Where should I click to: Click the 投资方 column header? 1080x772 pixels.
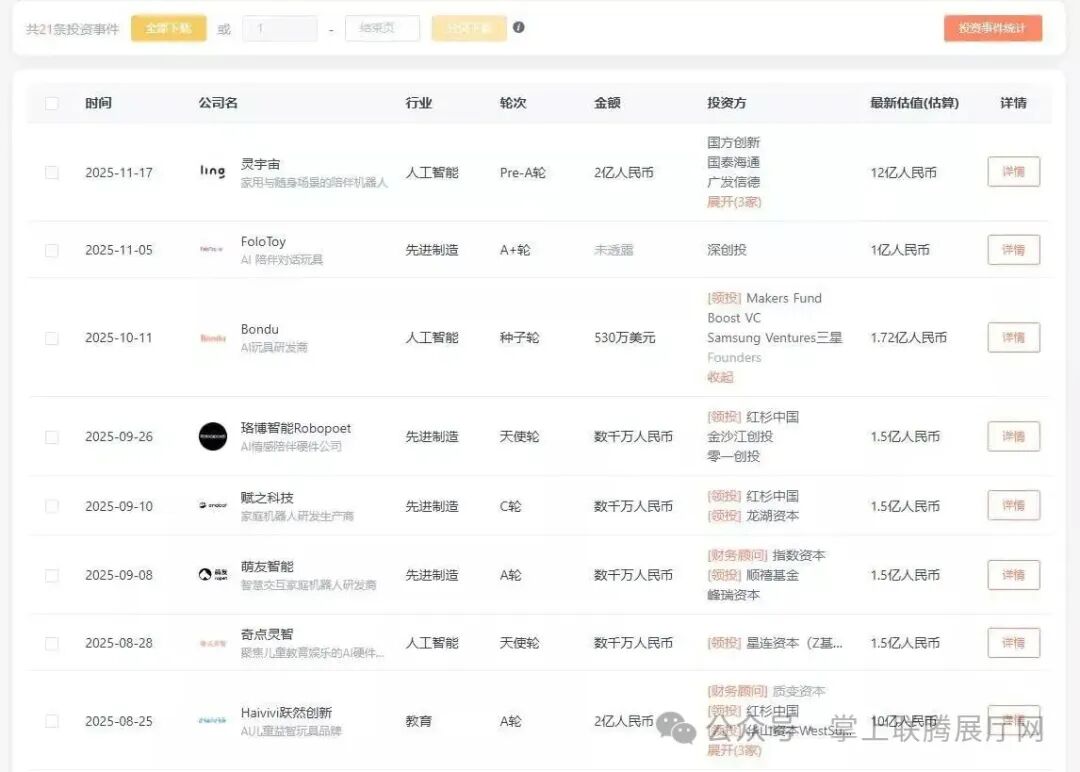727,103
